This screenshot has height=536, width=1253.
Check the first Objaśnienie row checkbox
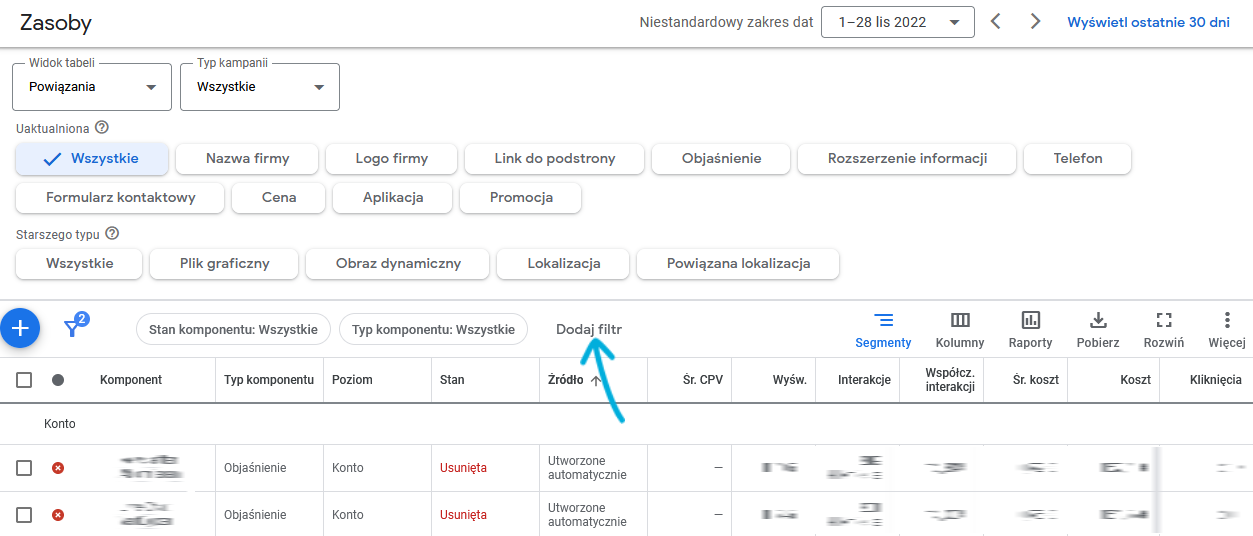pyautogui.click(x=24, y=468)
